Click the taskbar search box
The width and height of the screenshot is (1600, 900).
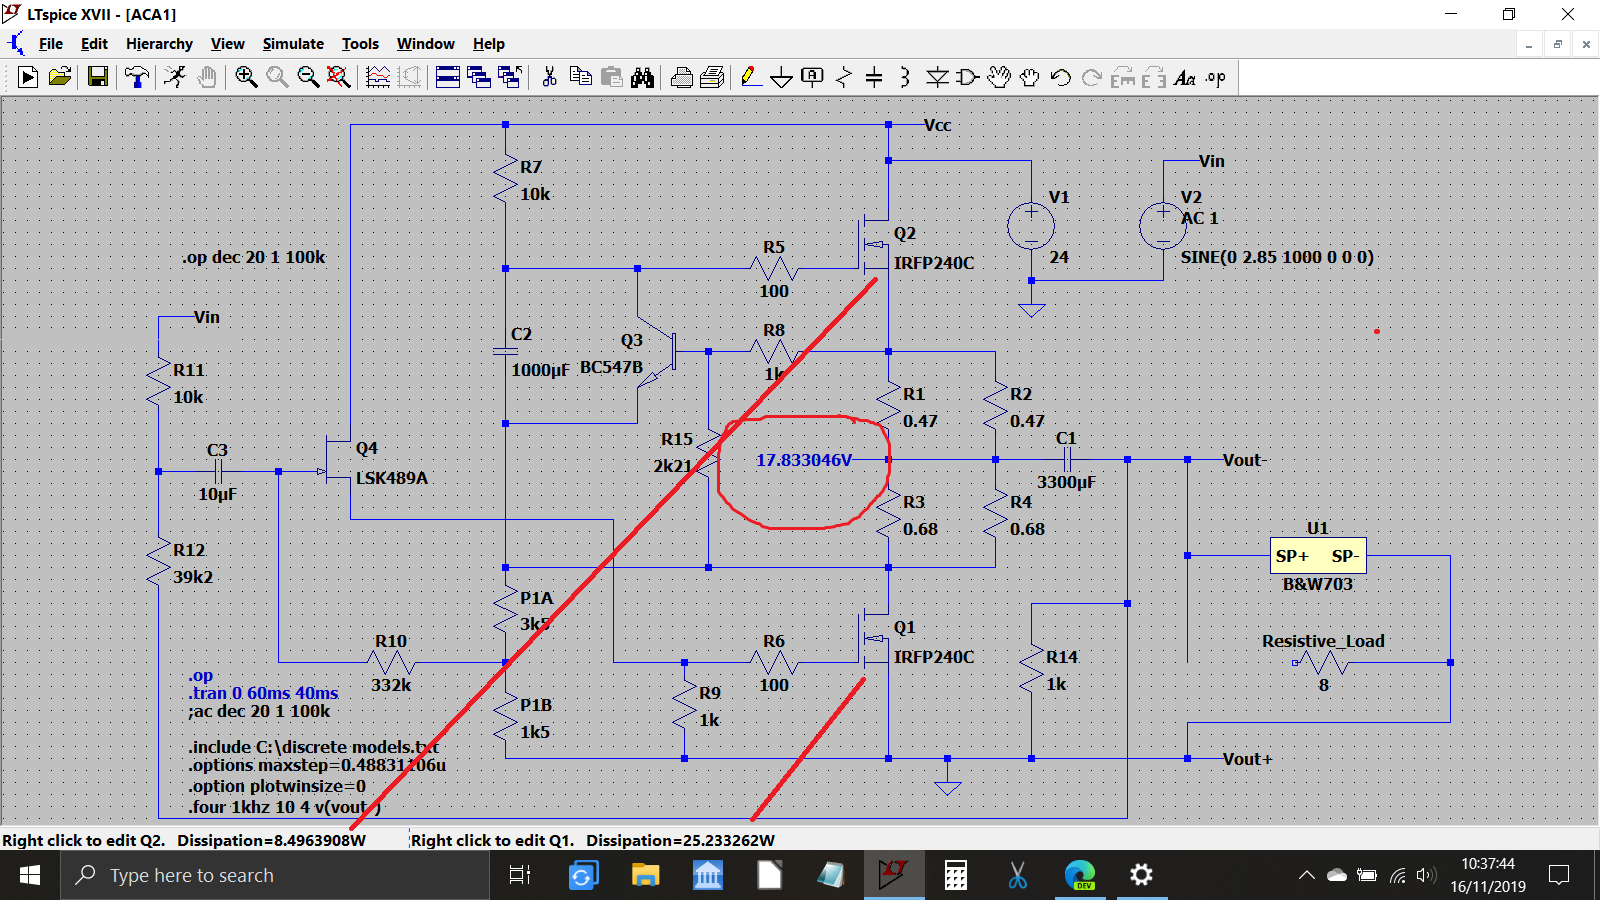(x=275, y=875)
